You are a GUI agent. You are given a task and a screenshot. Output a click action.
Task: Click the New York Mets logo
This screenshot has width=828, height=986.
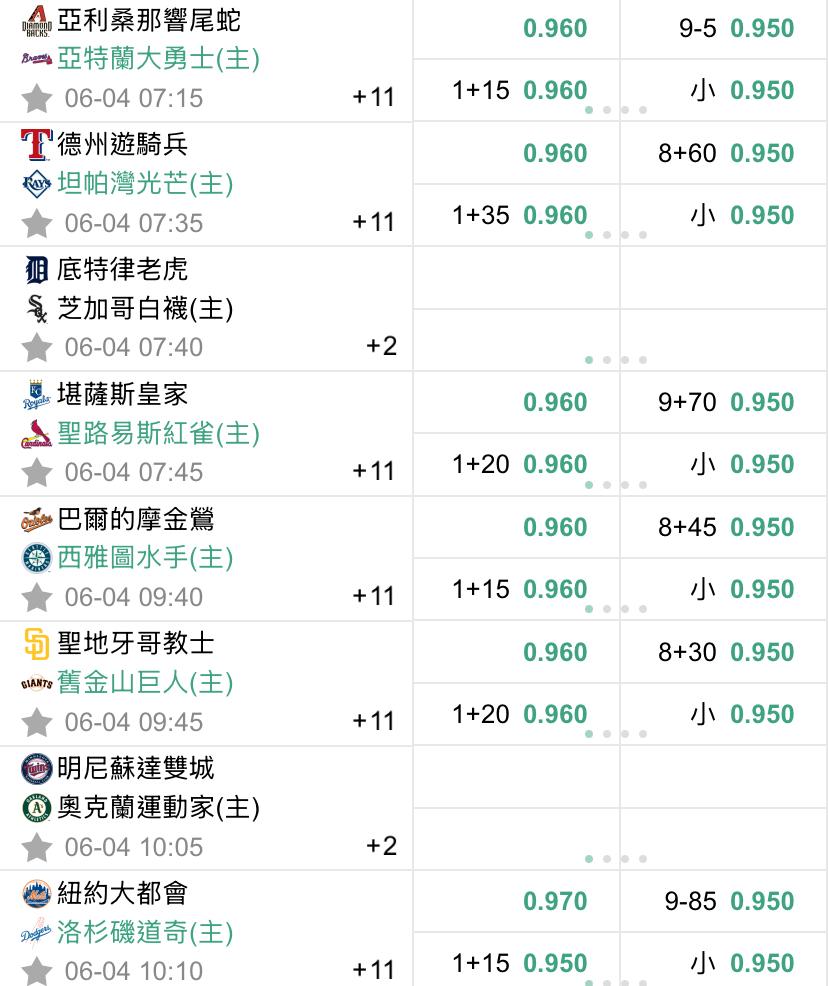(36, 894)
